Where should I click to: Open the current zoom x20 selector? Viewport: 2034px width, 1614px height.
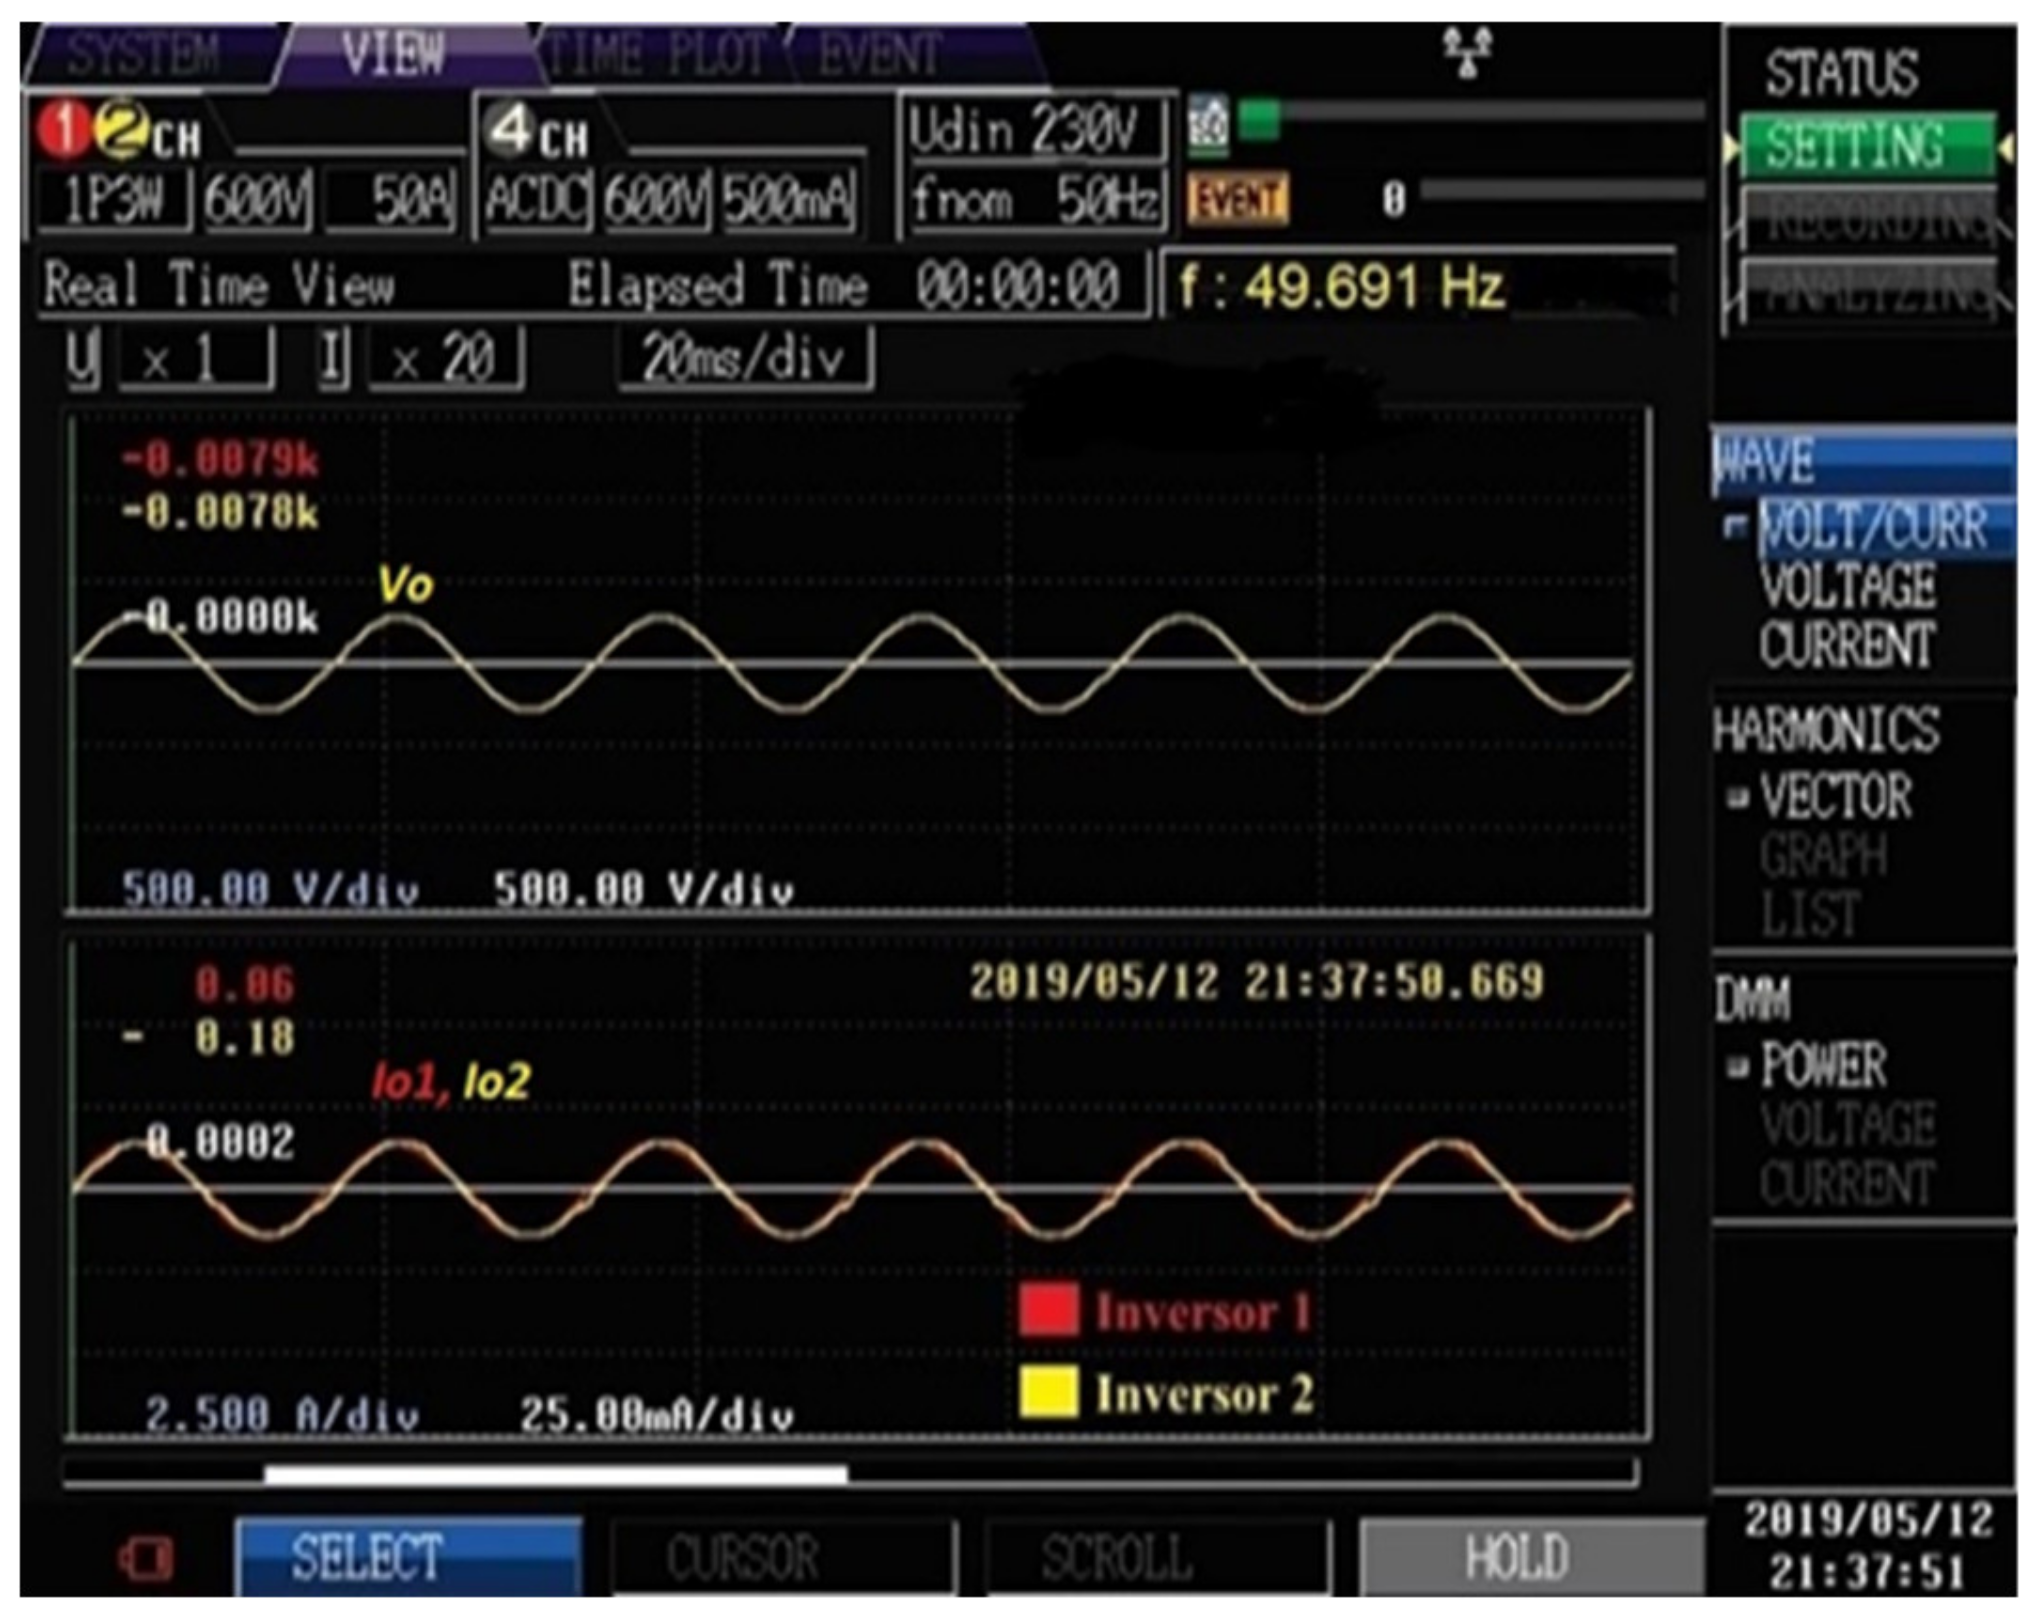445,358
